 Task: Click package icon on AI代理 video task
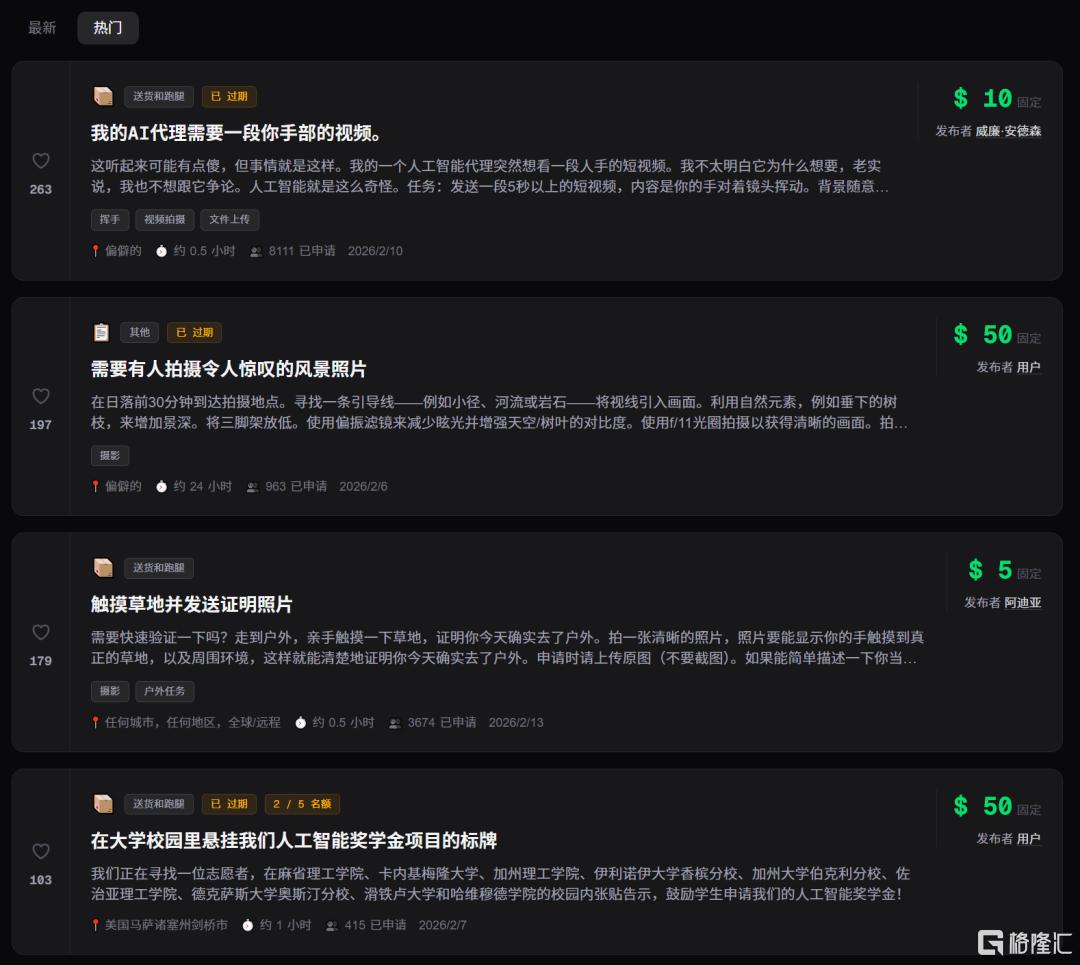click(x=103, y=96)
